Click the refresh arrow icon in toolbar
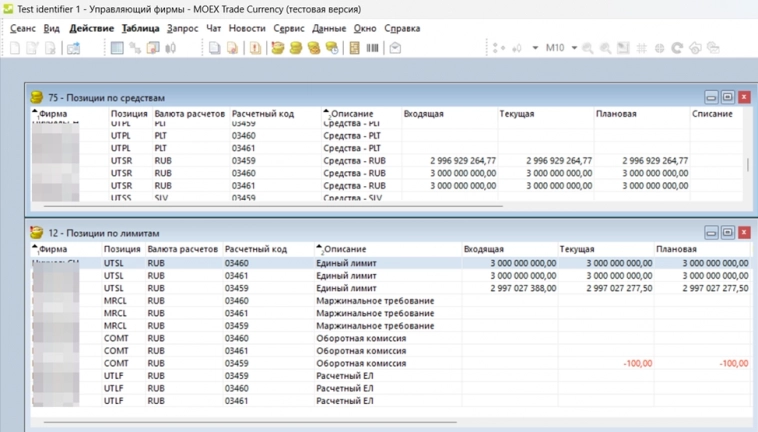This screenshot has height=432, width=758. click(677, 48)
